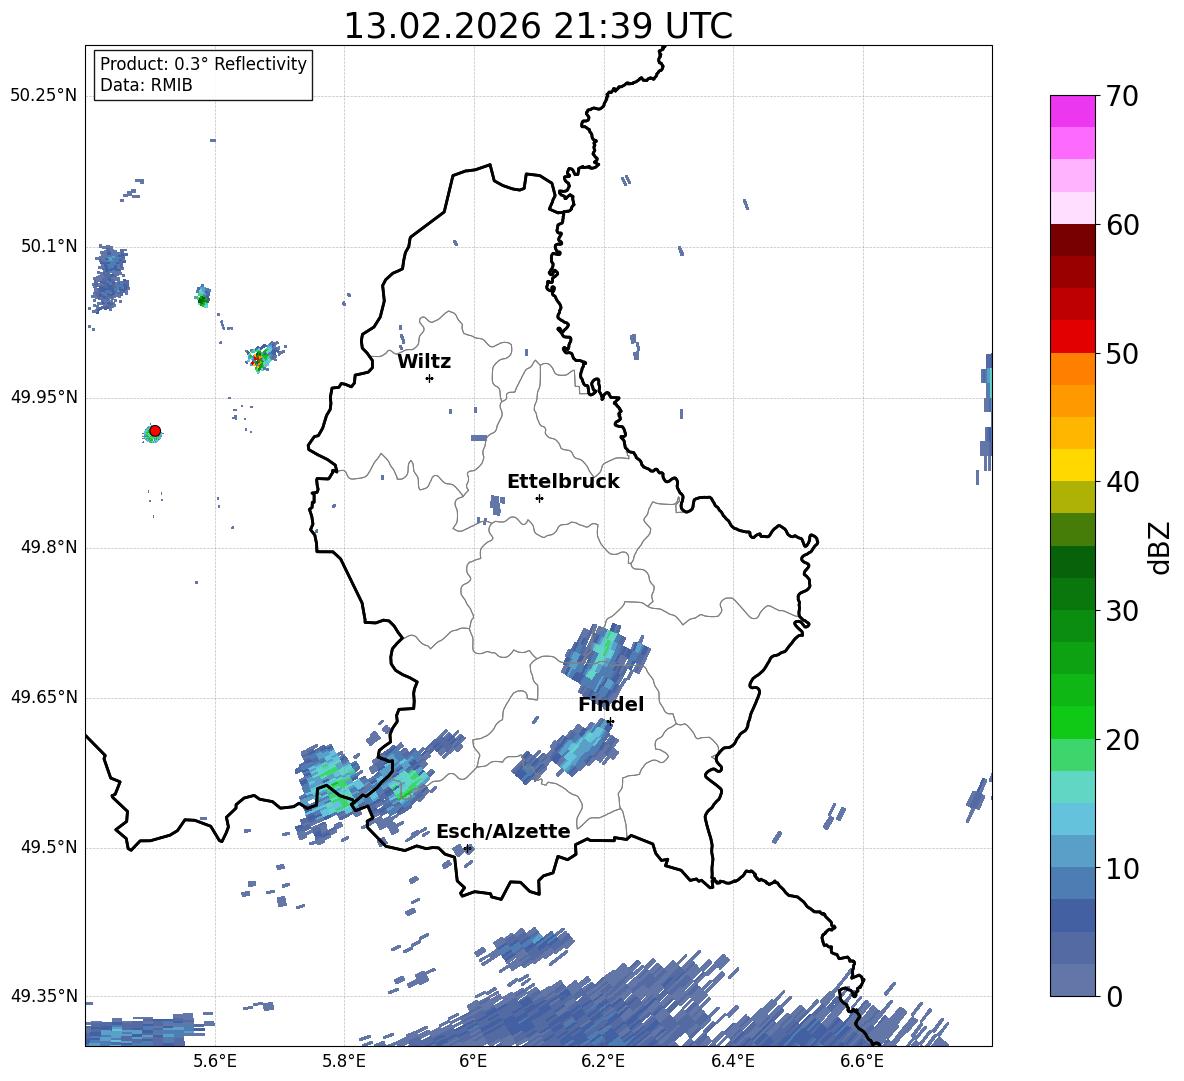Viewport: 1184px width, 1081px height.
Task: Click the 50.1°N latitude label
Action: [x=49, y=246]
